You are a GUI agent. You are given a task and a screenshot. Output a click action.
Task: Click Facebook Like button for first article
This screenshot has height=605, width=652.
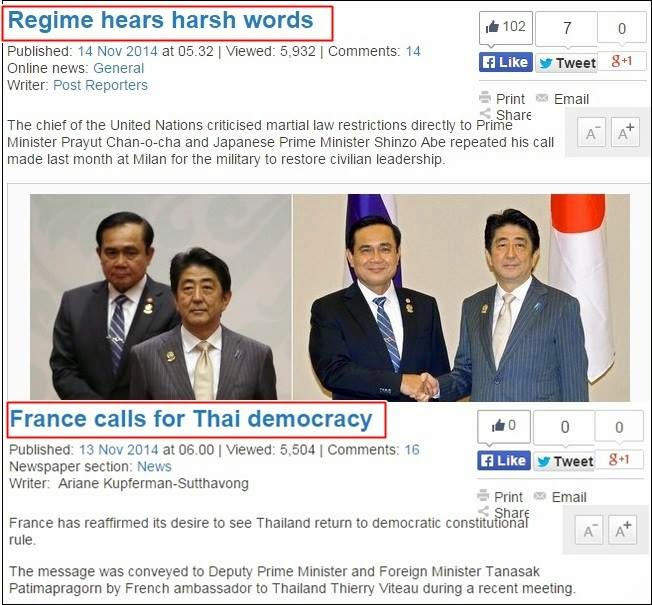pyautogui.click(x=505, y=62)
